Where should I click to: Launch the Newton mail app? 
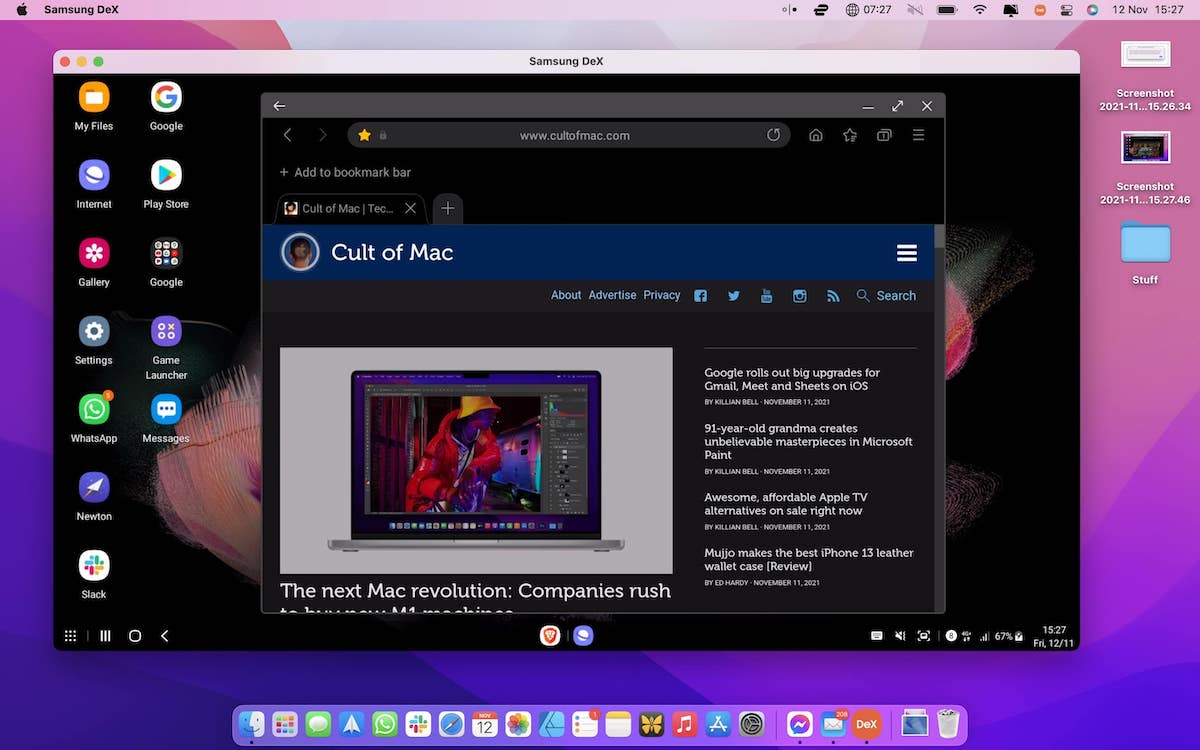coord(94,488)
